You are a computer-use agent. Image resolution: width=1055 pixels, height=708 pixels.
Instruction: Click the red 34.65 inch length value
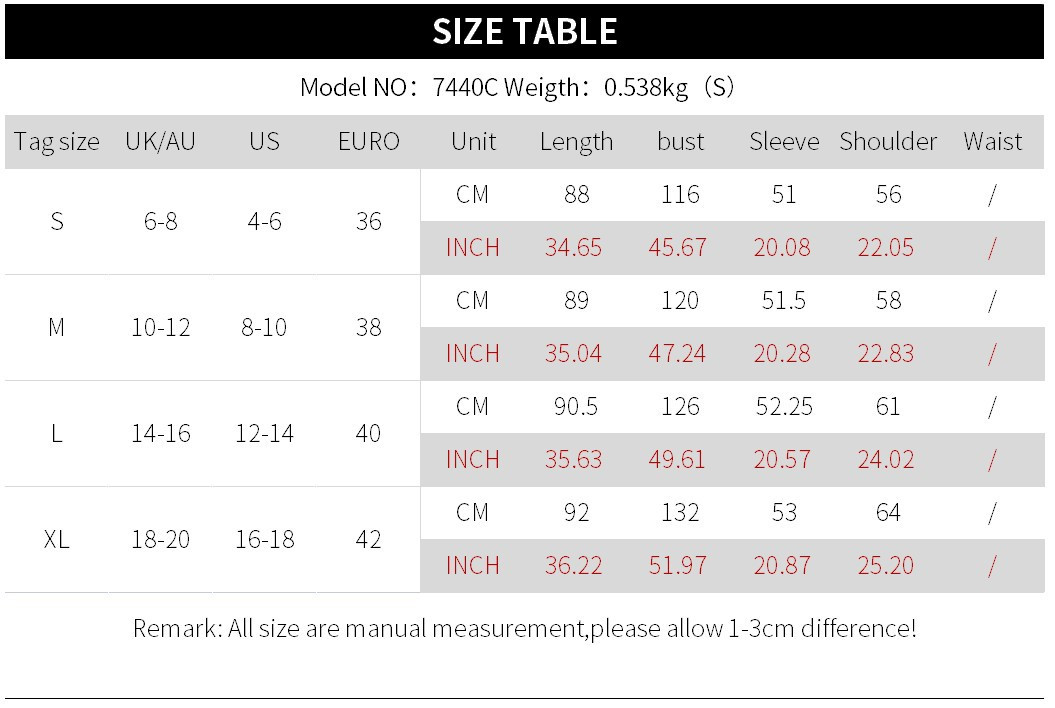coord(573,247)
